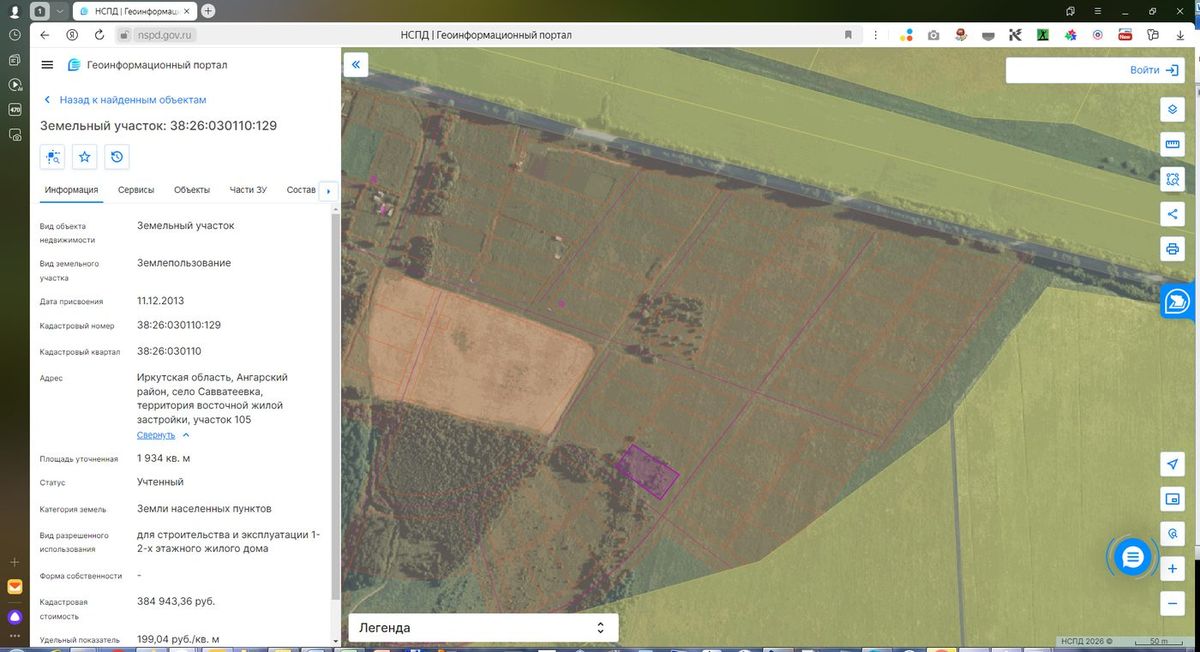Viewport: 1200px width, 652px height.
Task: Switch to the Сервисы tab
Action: (136, 190)
